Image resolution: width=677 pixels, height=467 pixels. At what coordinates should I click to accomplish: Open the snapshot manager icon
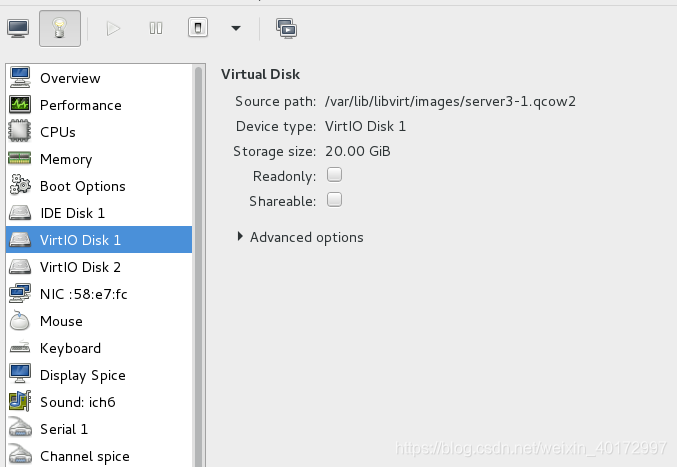click(287, 29)
